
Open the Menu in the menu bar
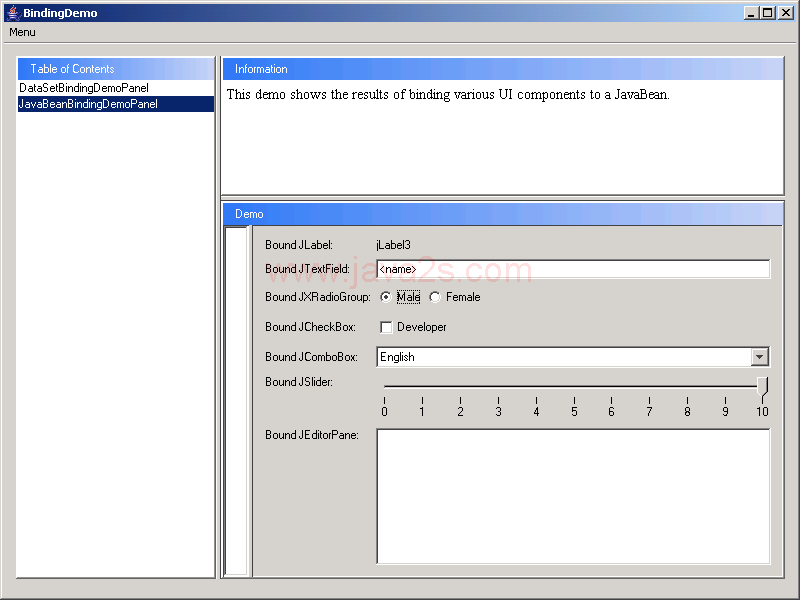(x=22, y=32)
